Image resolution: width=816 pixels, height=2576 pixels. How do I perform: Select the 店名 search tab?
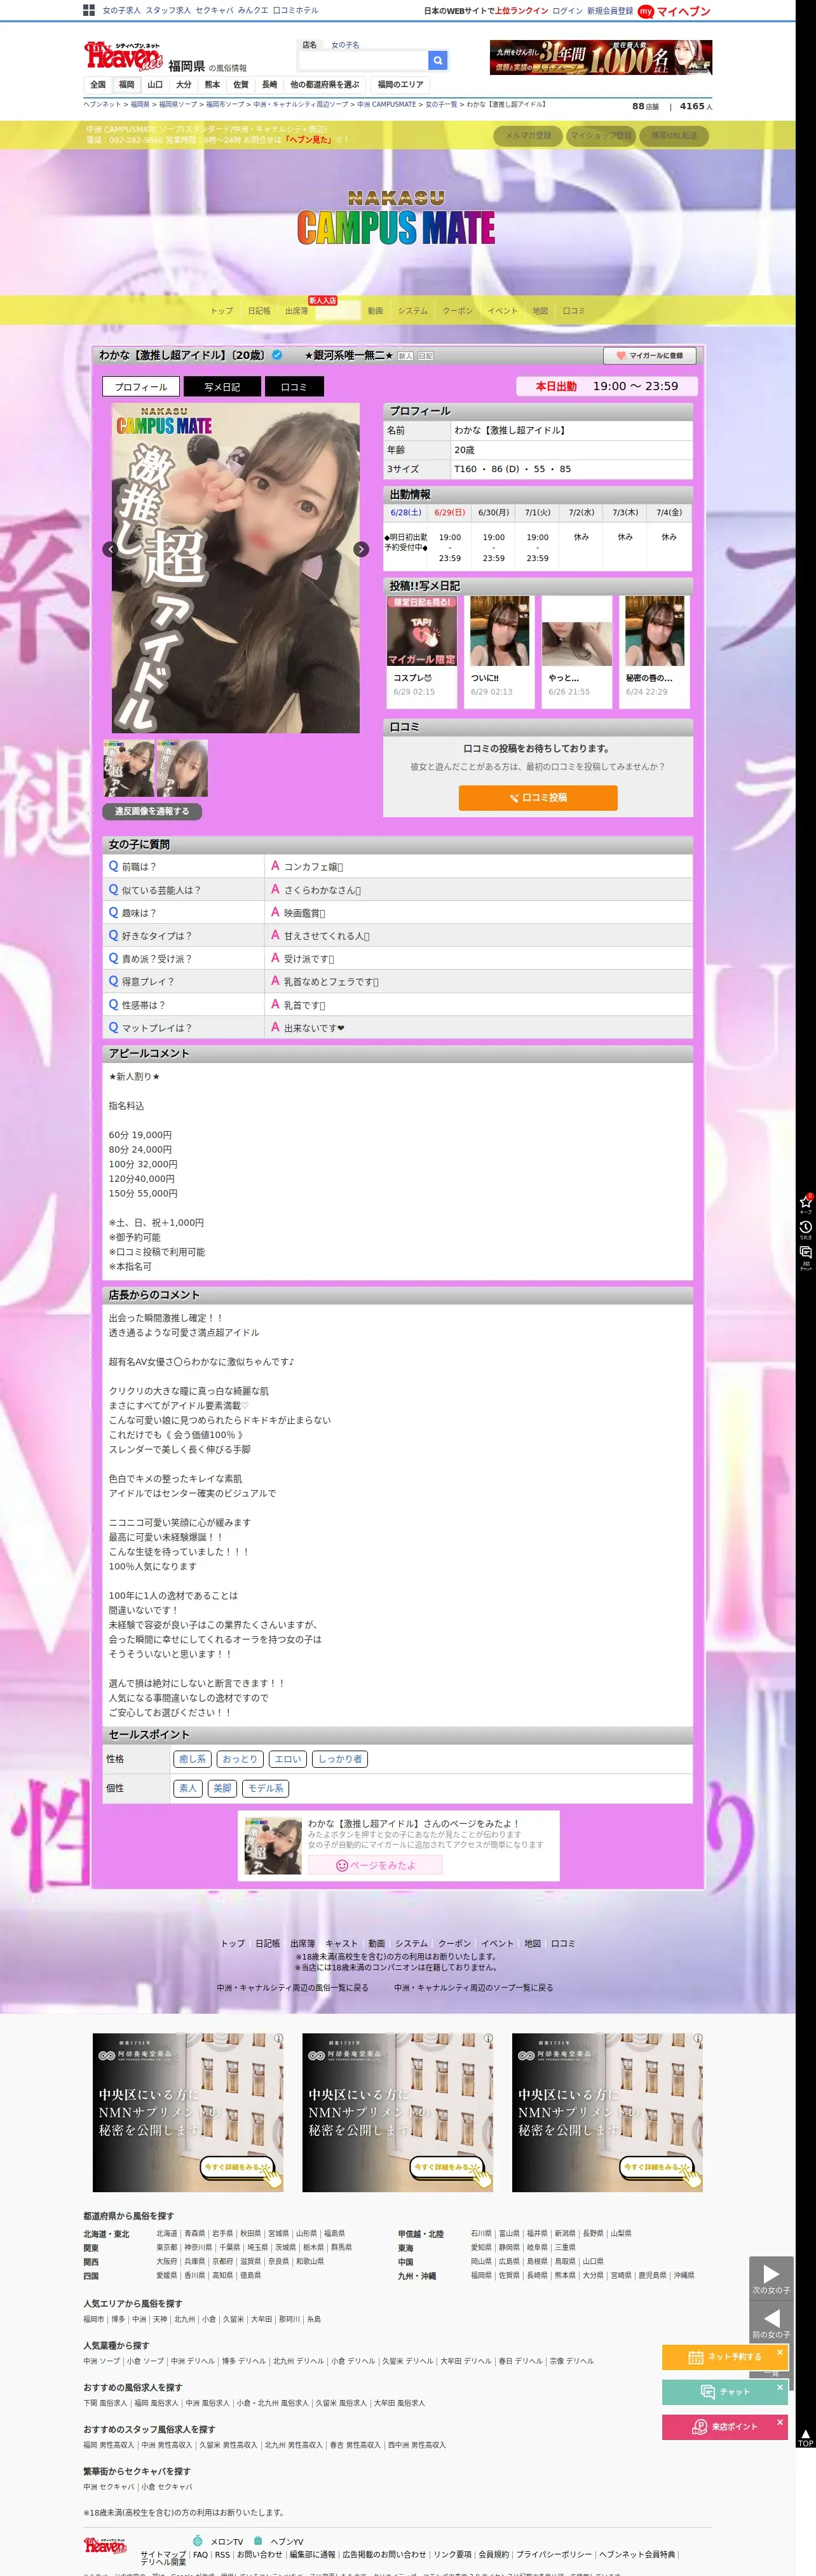[x=309, y=45]
